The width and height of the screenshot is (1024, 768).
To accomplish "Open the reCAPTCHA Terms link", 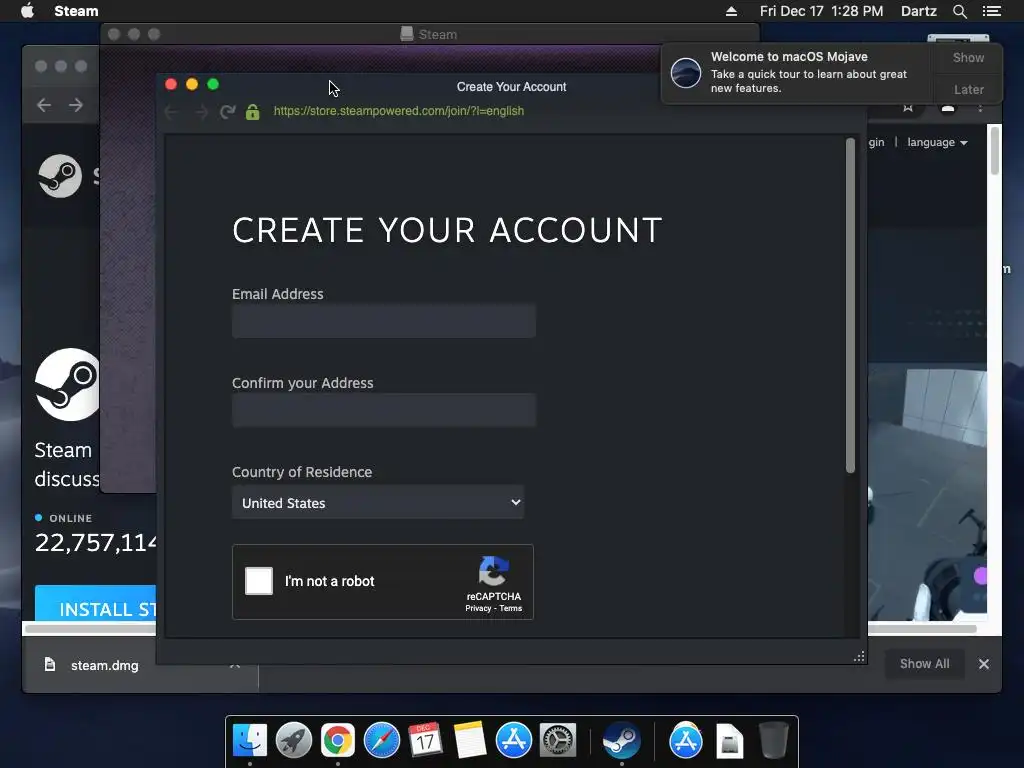I will pyautogui.click(x=511, y=608).
